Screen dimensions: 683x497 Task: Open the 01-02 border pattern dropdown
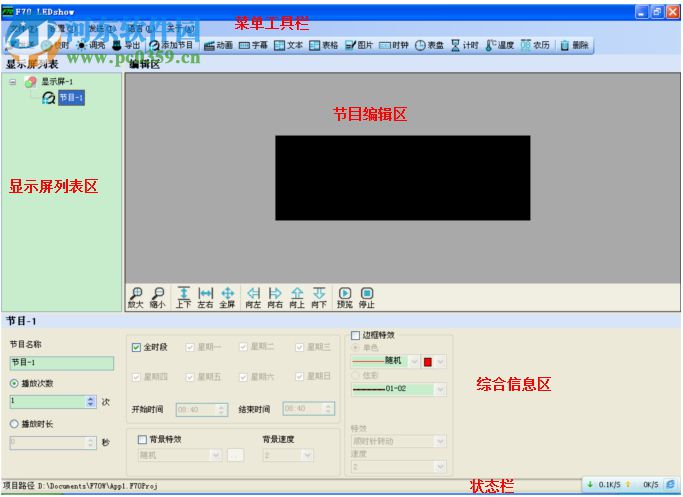tap(440, 389)
